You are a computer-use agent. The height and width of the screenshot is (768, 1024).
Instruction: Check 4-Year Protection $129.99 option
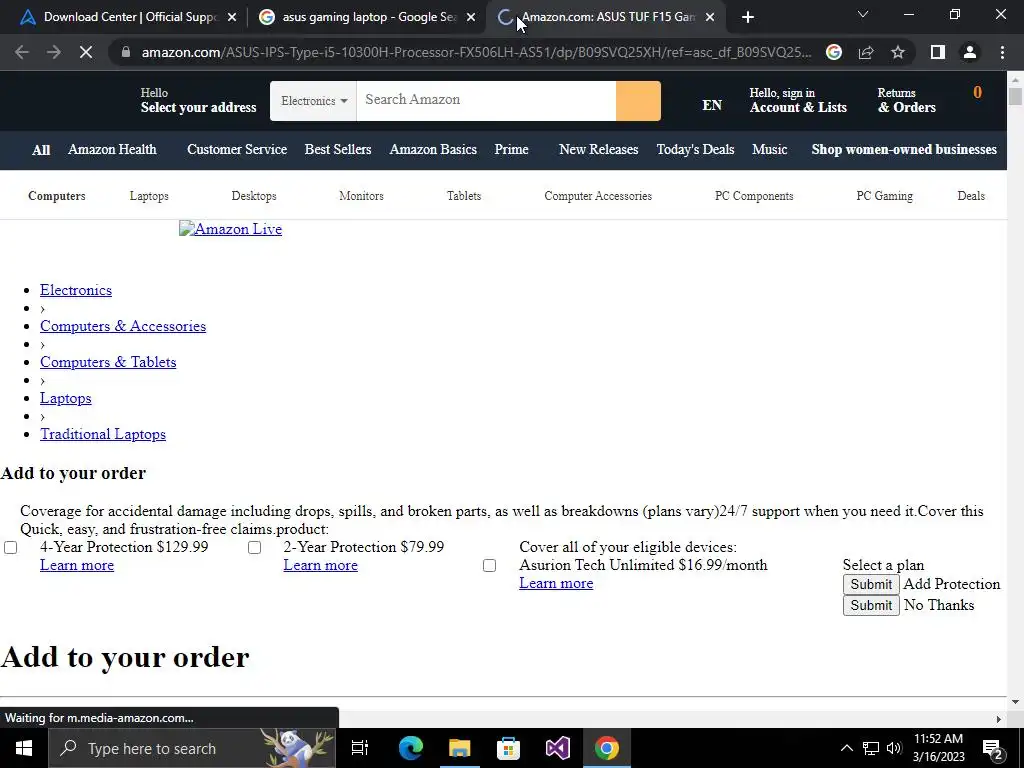(x=10, y=547)
